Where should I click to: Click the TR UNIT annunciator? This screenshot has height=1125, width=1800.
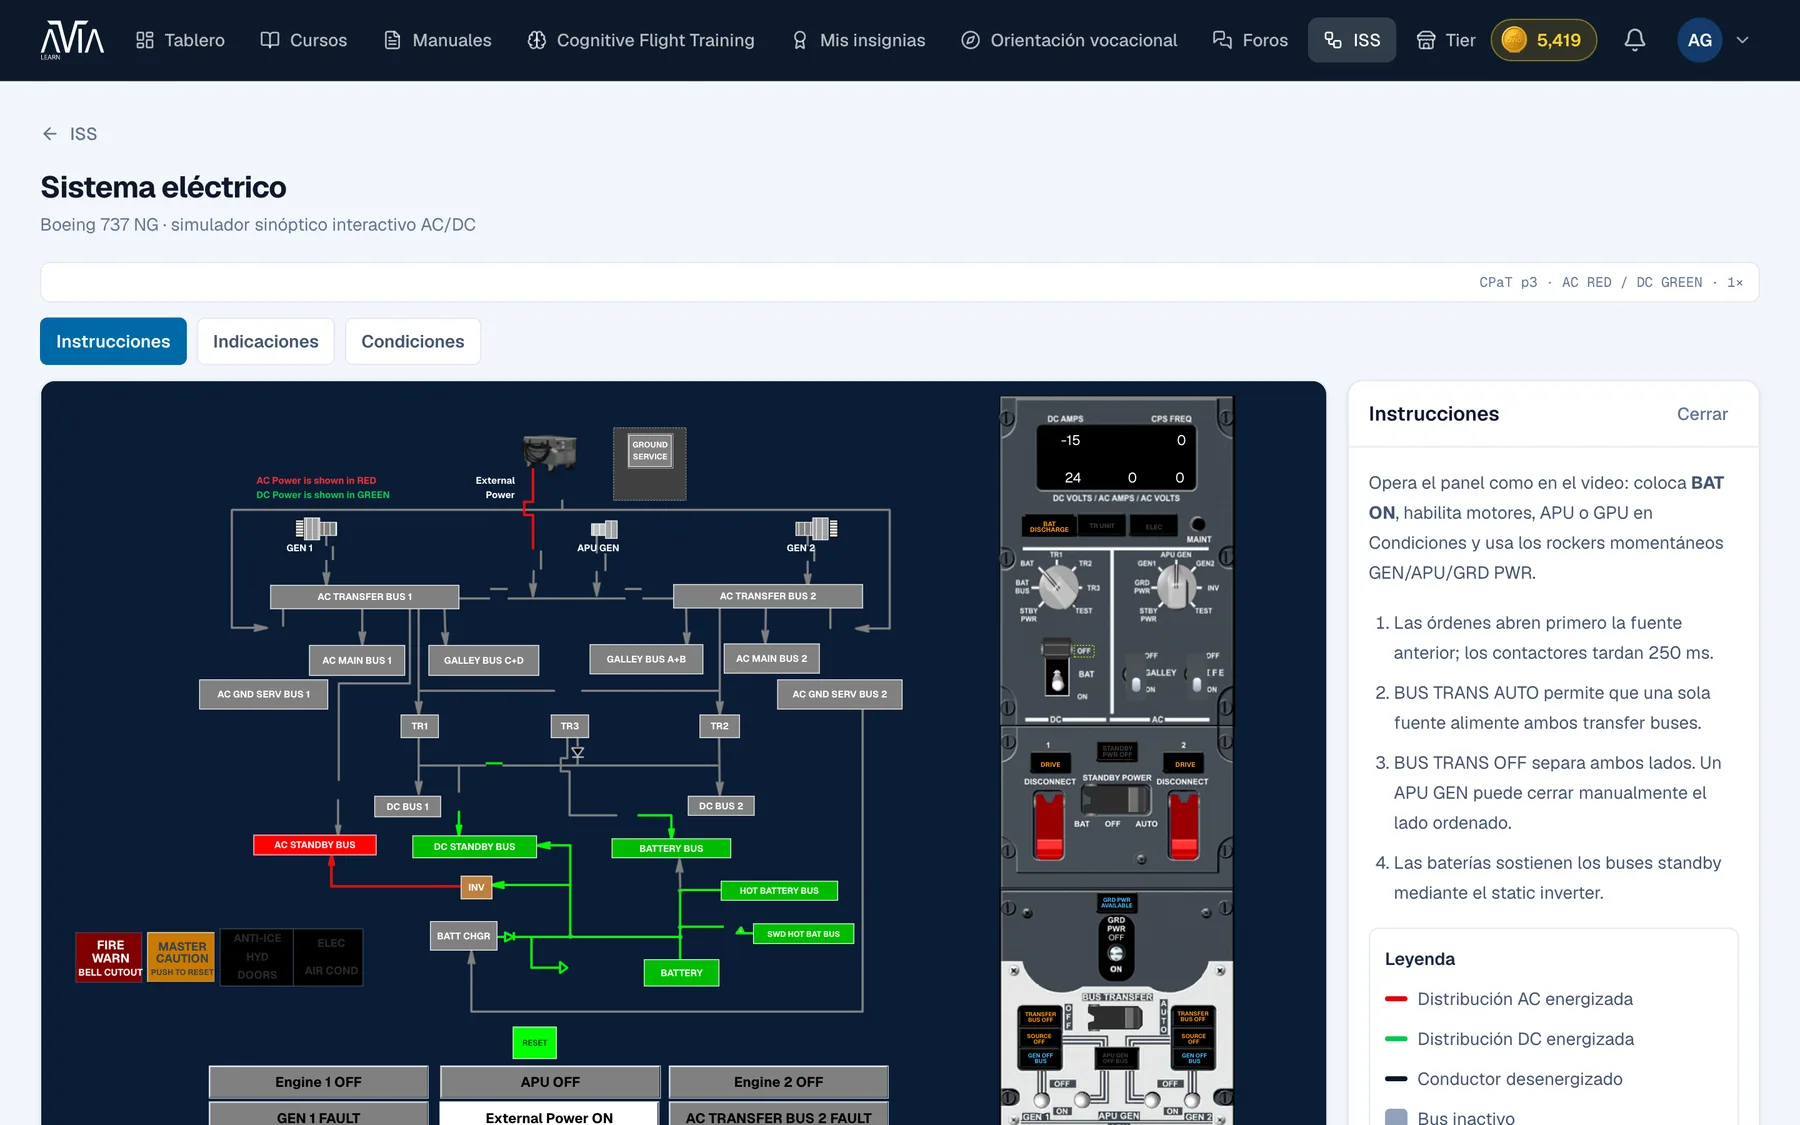pyautogui.click(x=1102, y=526)
